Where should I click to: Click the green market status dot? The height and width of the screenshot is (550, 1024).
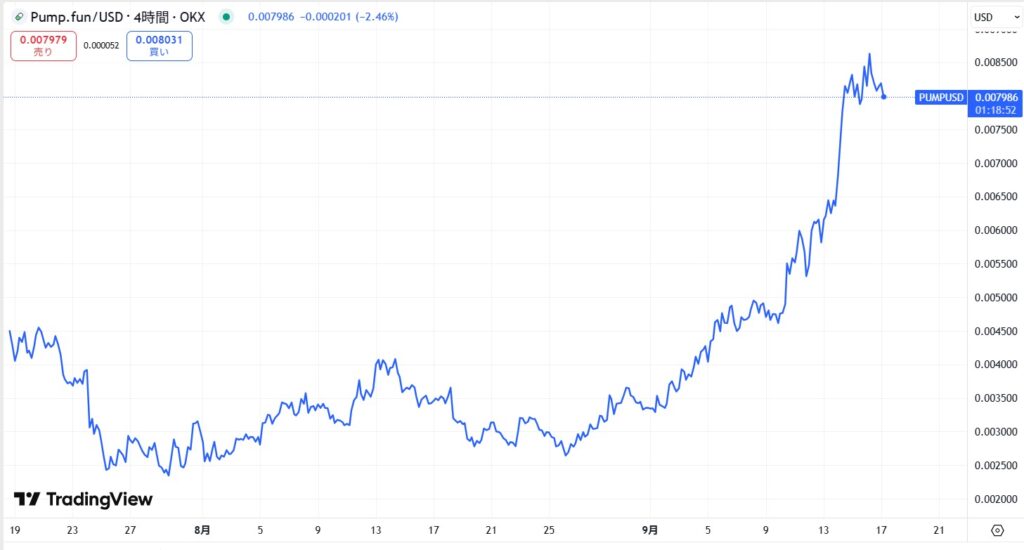(x=226, y=17)
